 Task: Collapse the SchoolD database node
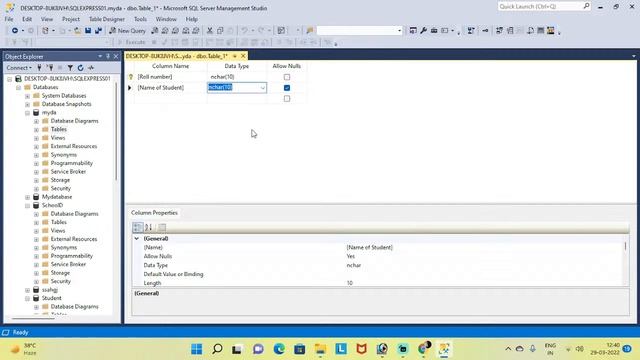pyautogui.click(x=27, y=206)
